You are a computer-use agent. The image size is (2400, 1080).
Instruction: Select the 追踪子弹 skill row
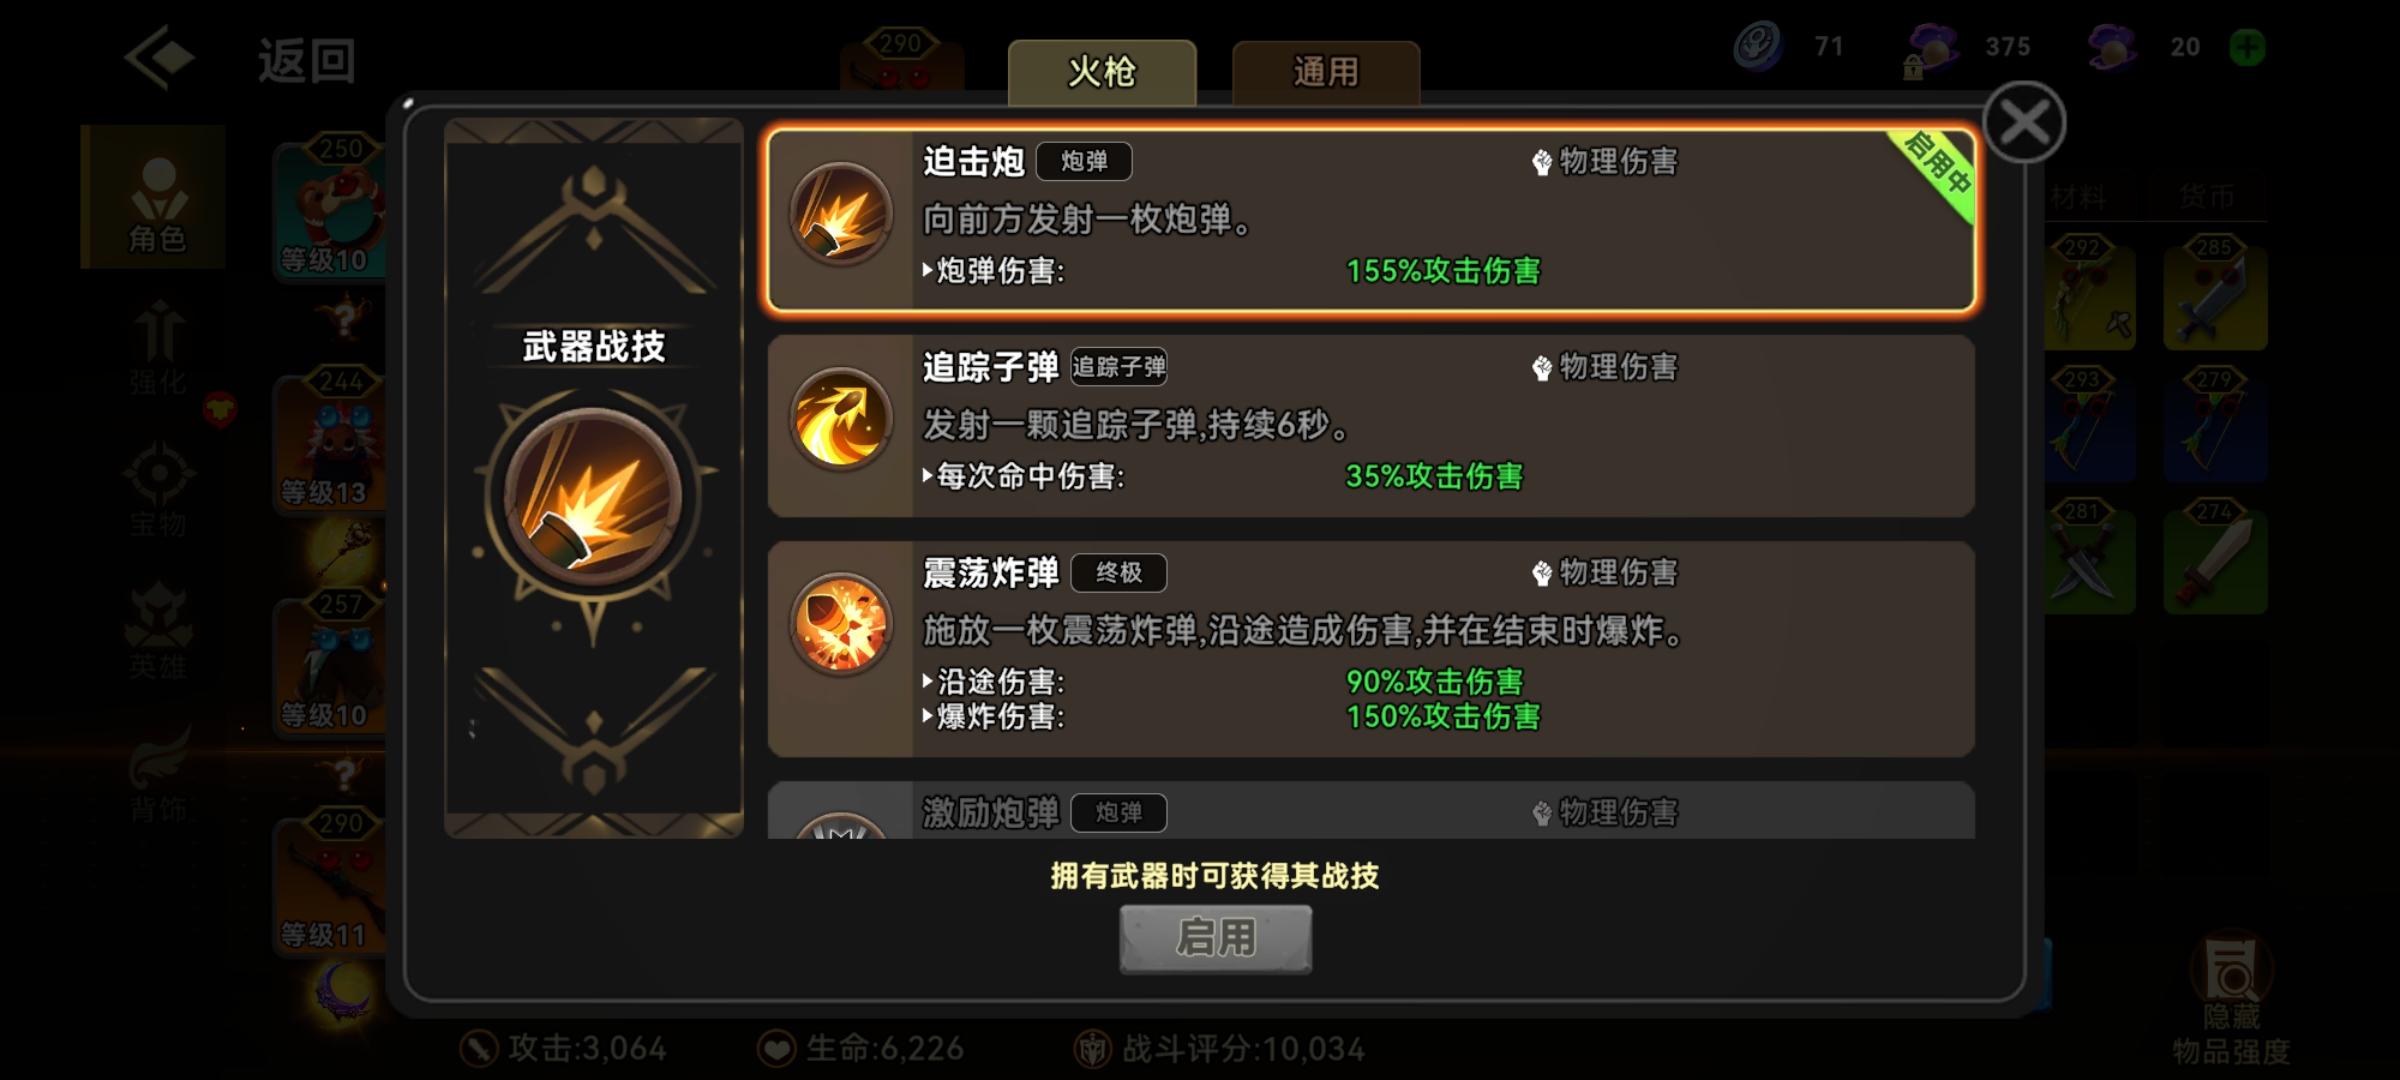pos(1371,426)
